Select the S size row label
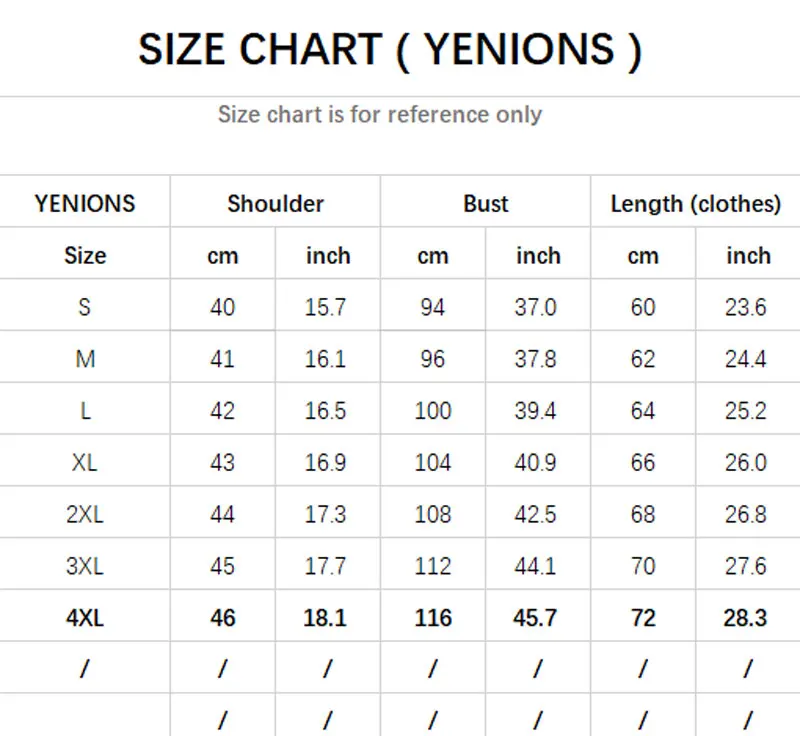 pos(85,307)
